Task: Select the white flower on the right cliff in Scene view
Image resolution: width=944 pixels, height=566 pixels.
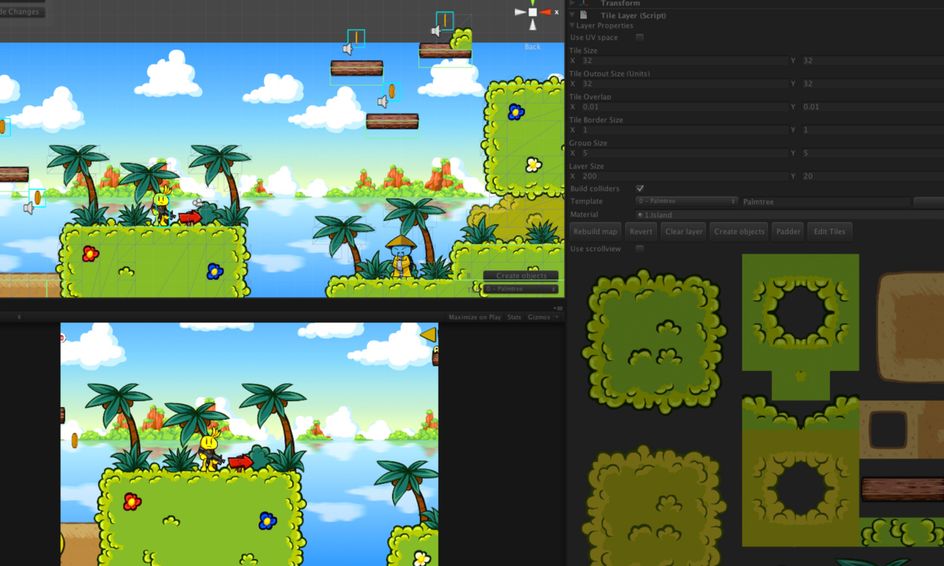Action: tap(533, 164)
